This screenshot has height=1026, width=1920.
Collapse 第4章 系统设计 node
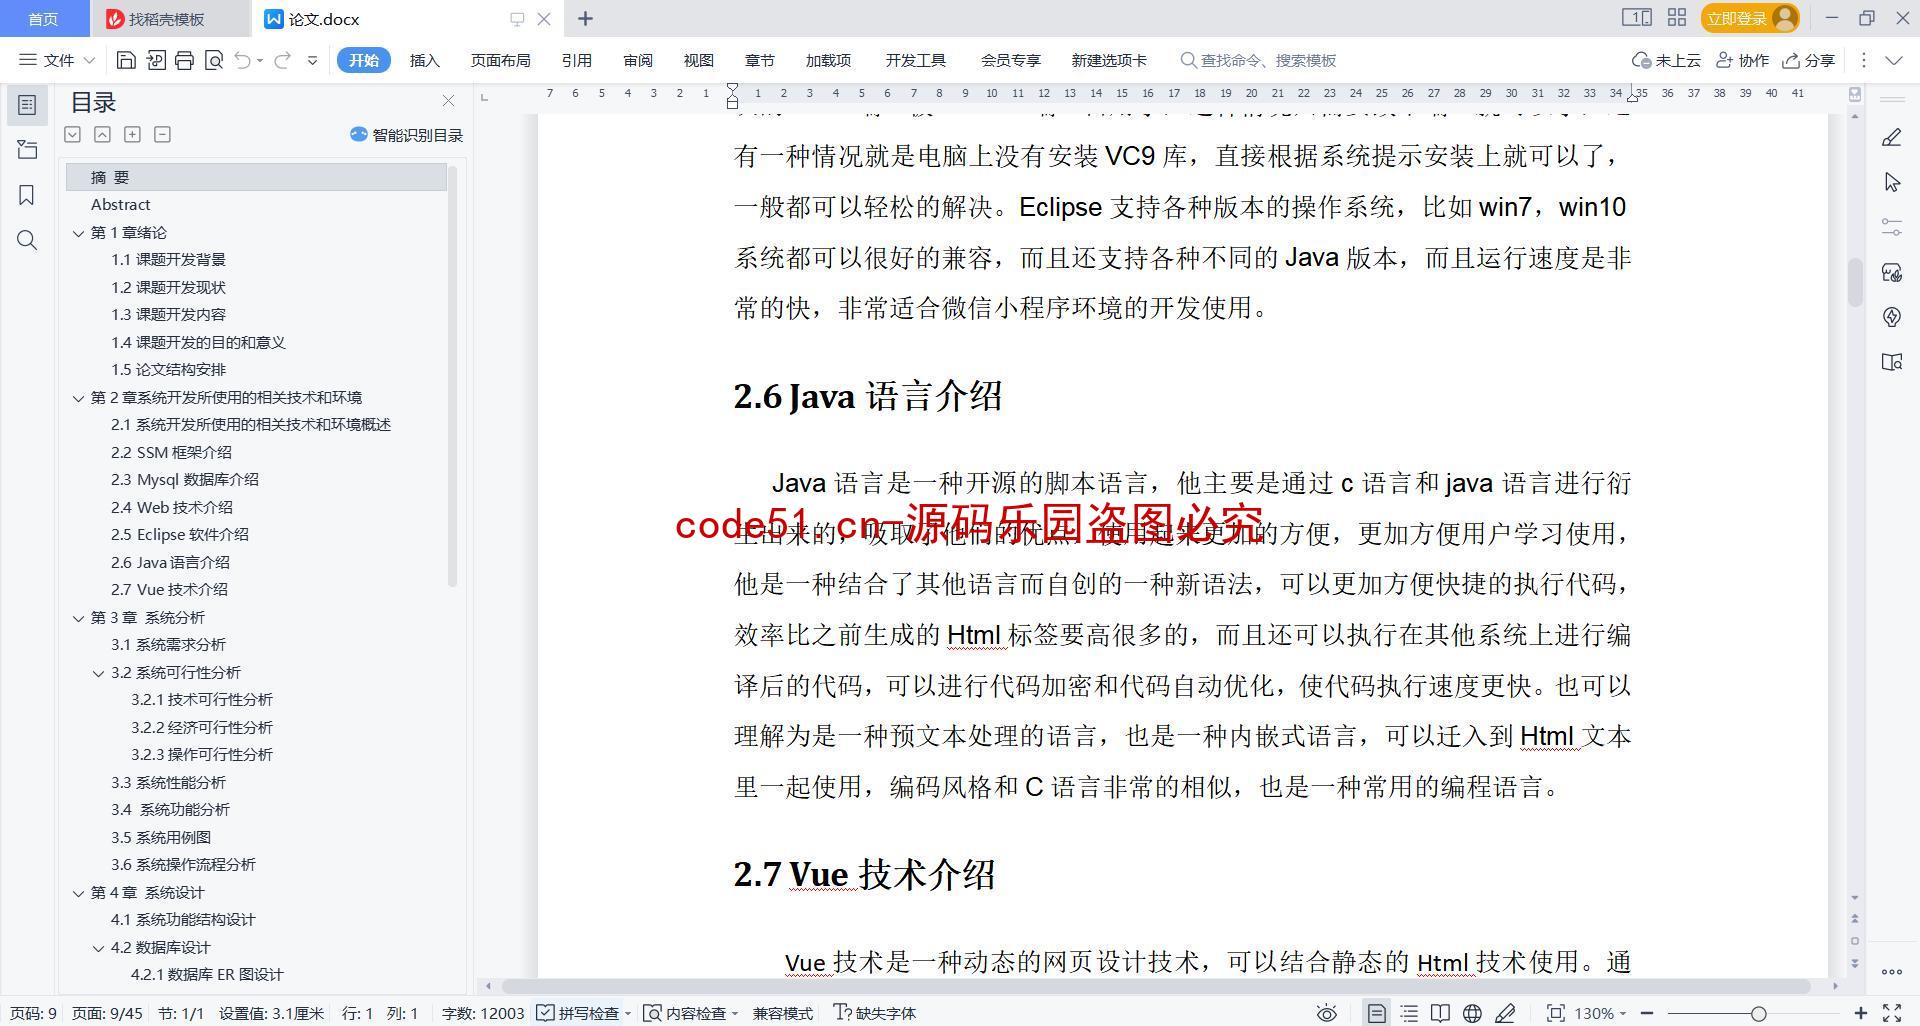[x=78, y=893]
